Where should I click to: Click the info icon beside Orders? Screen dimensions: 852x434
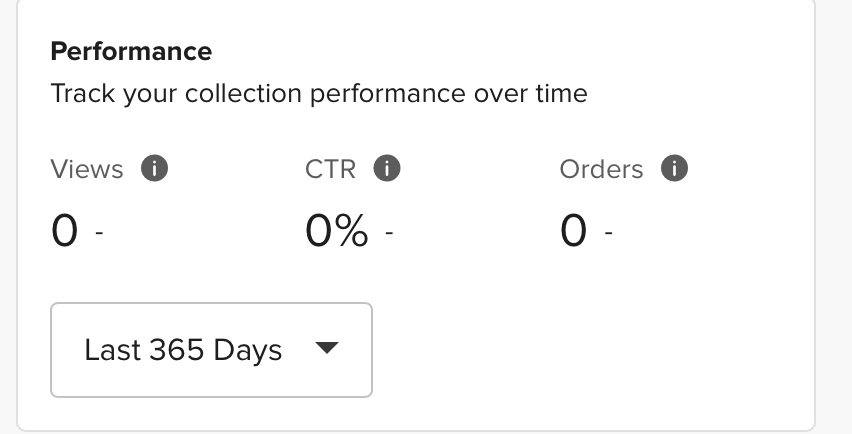tap(674, 168)
